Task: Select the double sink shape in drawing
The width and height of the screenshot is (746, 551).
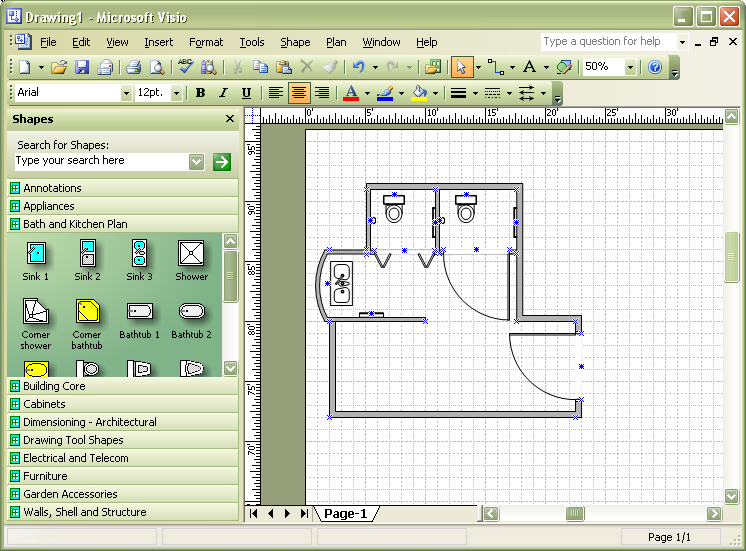Action: pos(342,284)
